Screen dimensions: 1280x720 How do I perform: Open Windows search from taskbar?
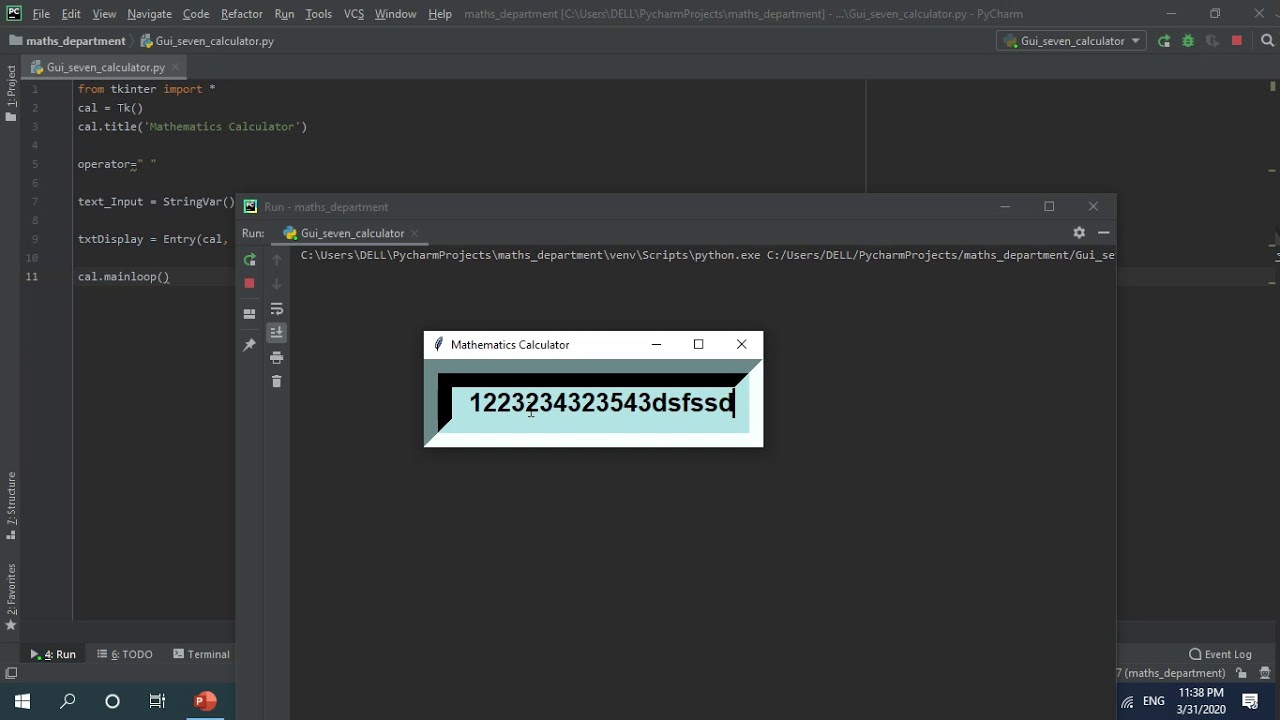[x=68, y=701]
